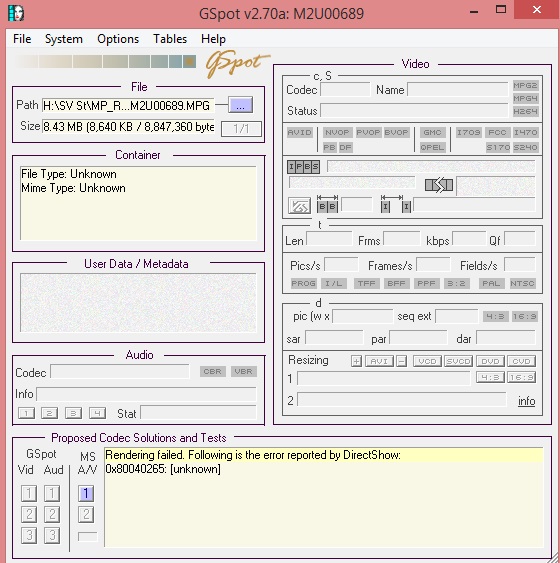The image size is (560, 563).
Task: Click MS A/V render test button 1
Action: (86, 493)
